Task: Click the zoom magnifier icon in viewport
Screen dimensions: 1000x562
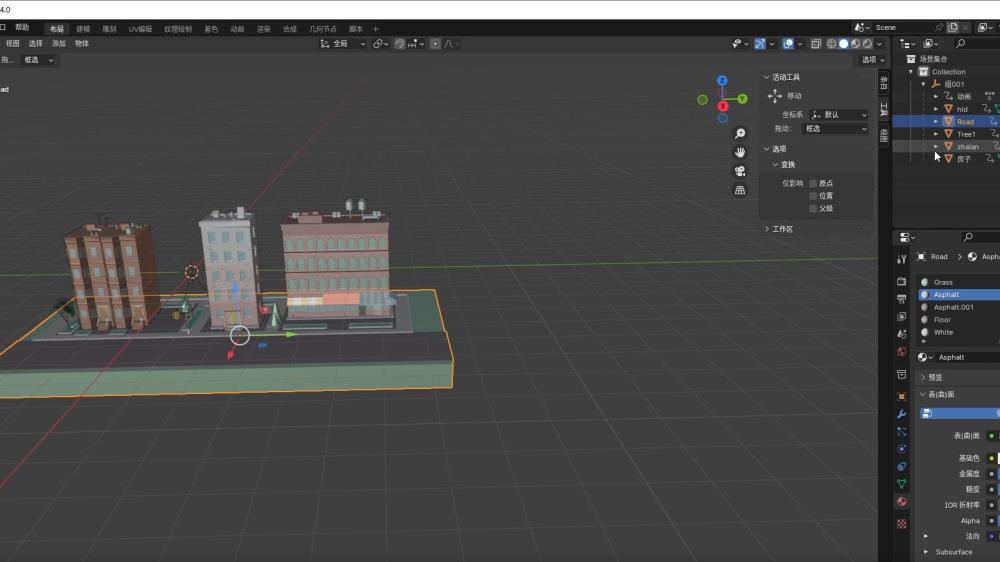Action: coord(740,133)
